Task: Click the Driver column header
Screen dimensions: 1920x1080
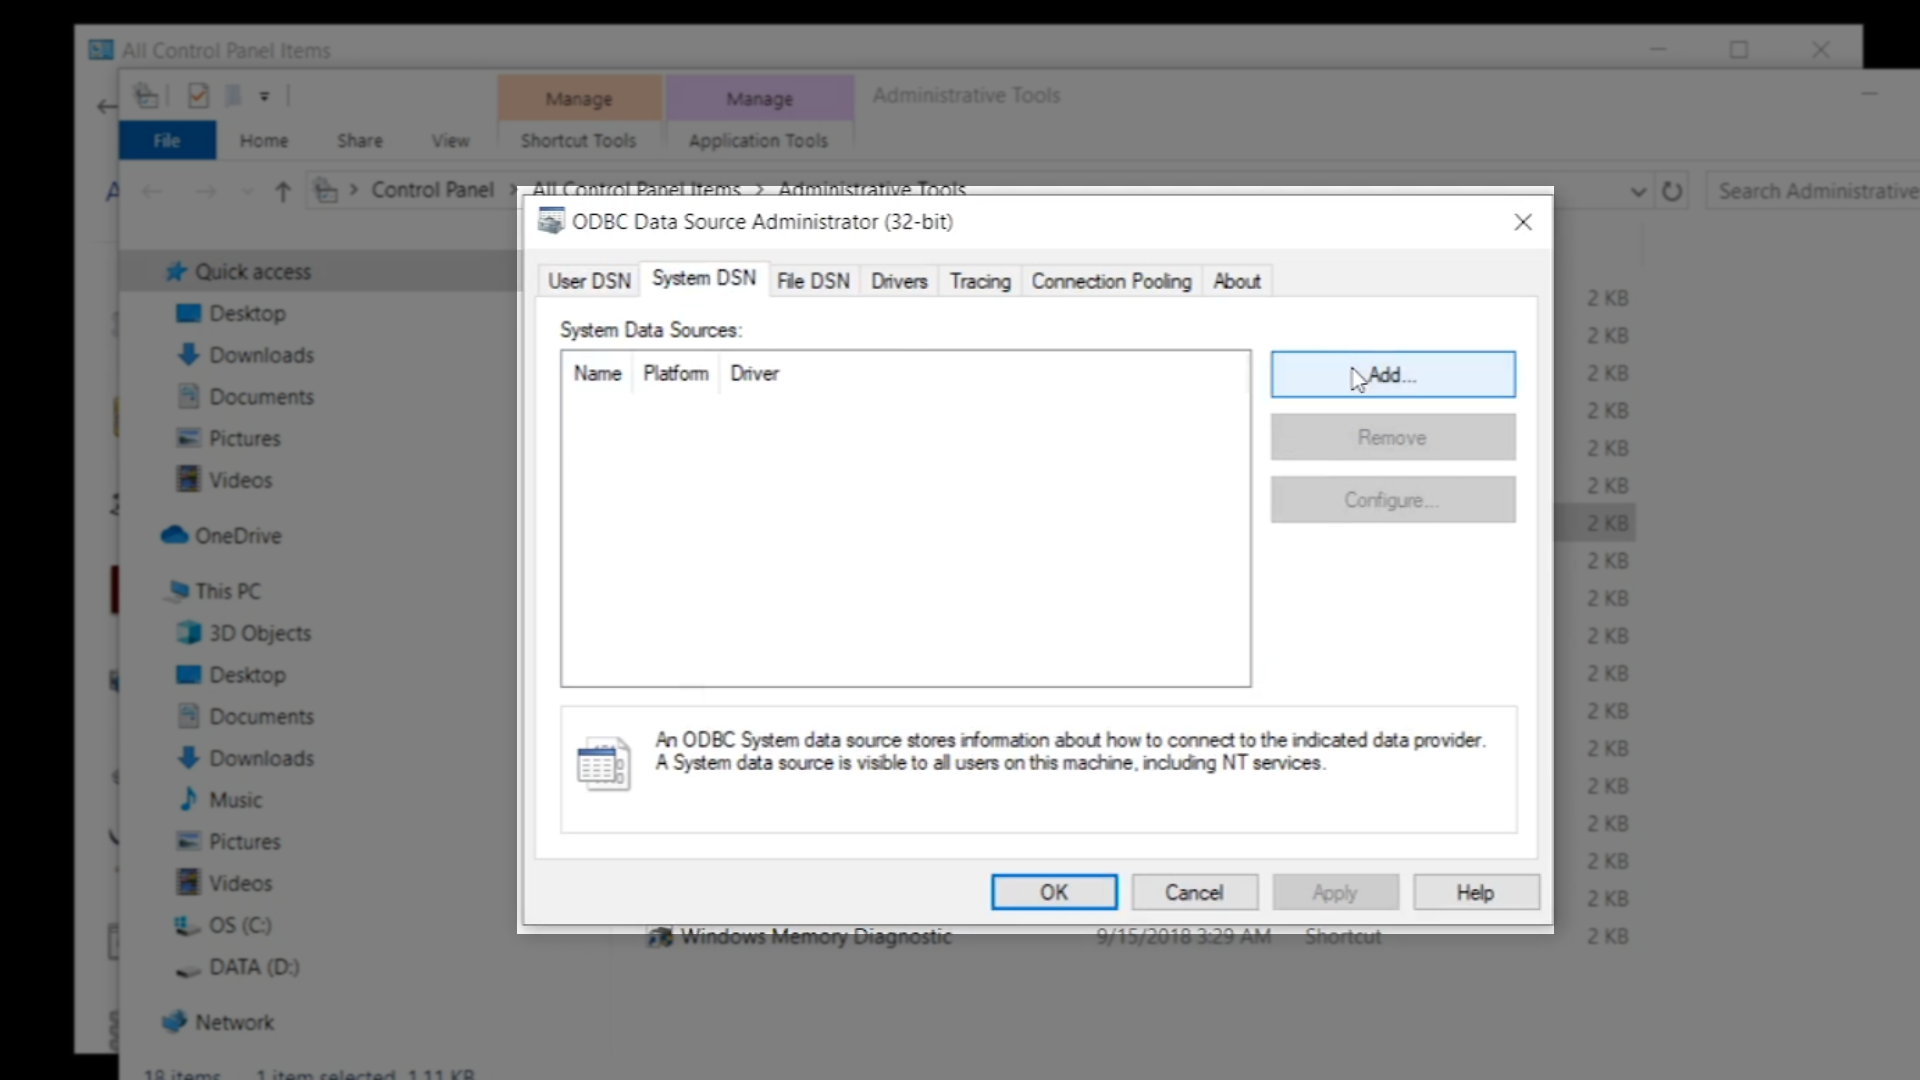Action: 754,373
